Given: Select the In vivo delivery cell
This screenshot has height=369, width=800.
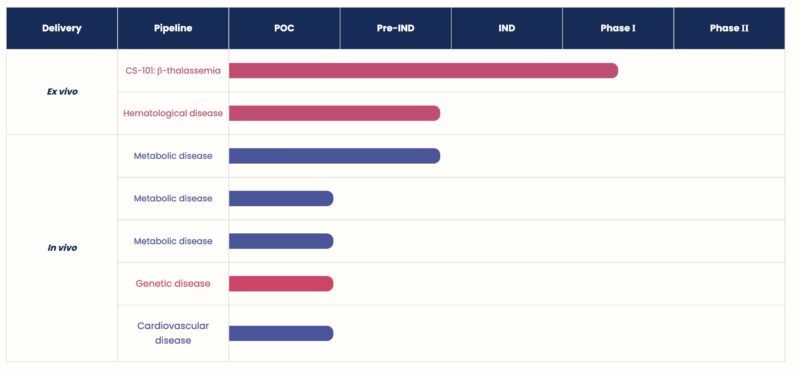Looking at the screenshot, I should click(x=62, y=248).
